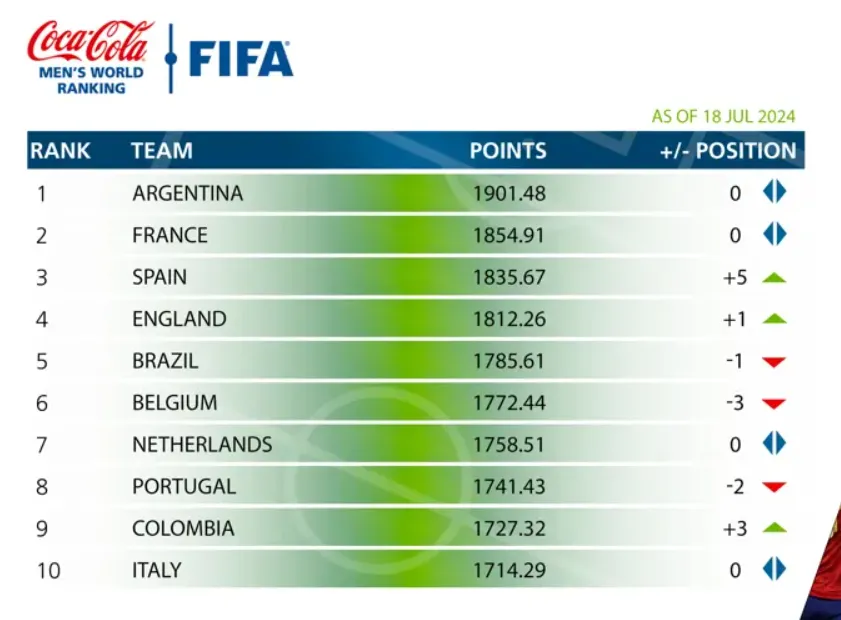Click England's green up arrow icon

click(774, 320)
